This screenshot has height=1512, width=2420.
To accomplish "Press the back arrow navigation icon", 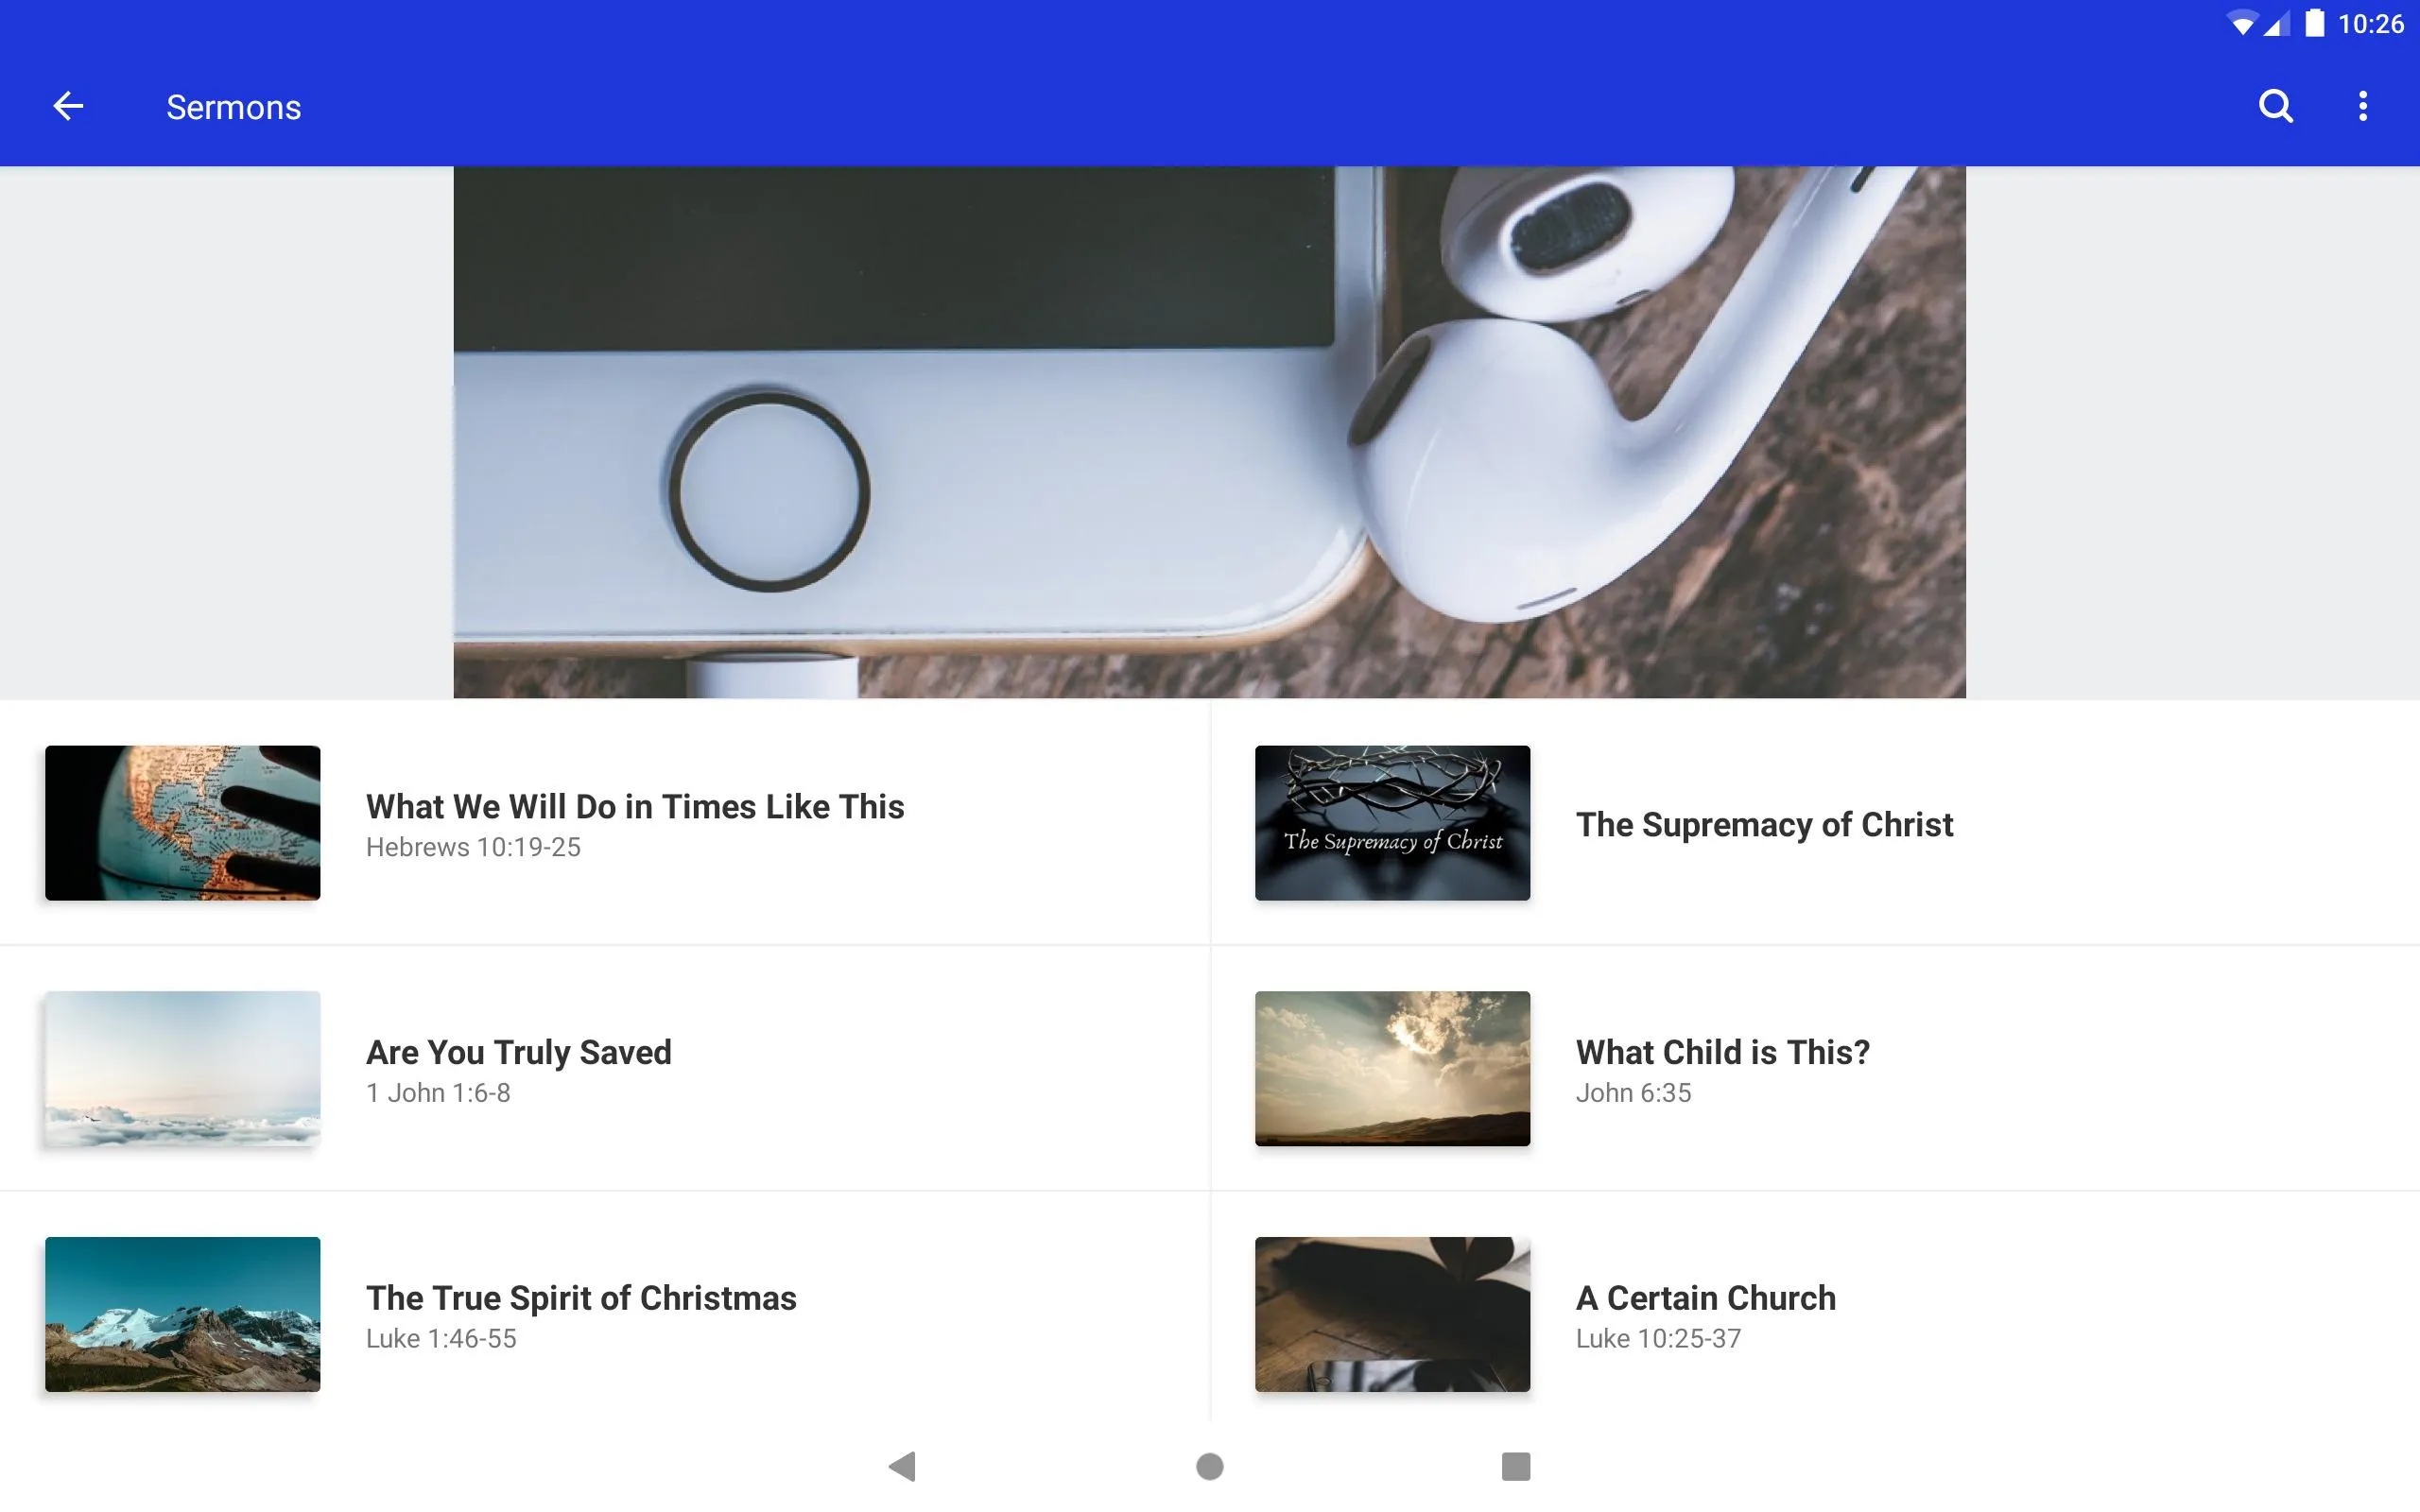I will pyautogui.click(x=64, y=106).
